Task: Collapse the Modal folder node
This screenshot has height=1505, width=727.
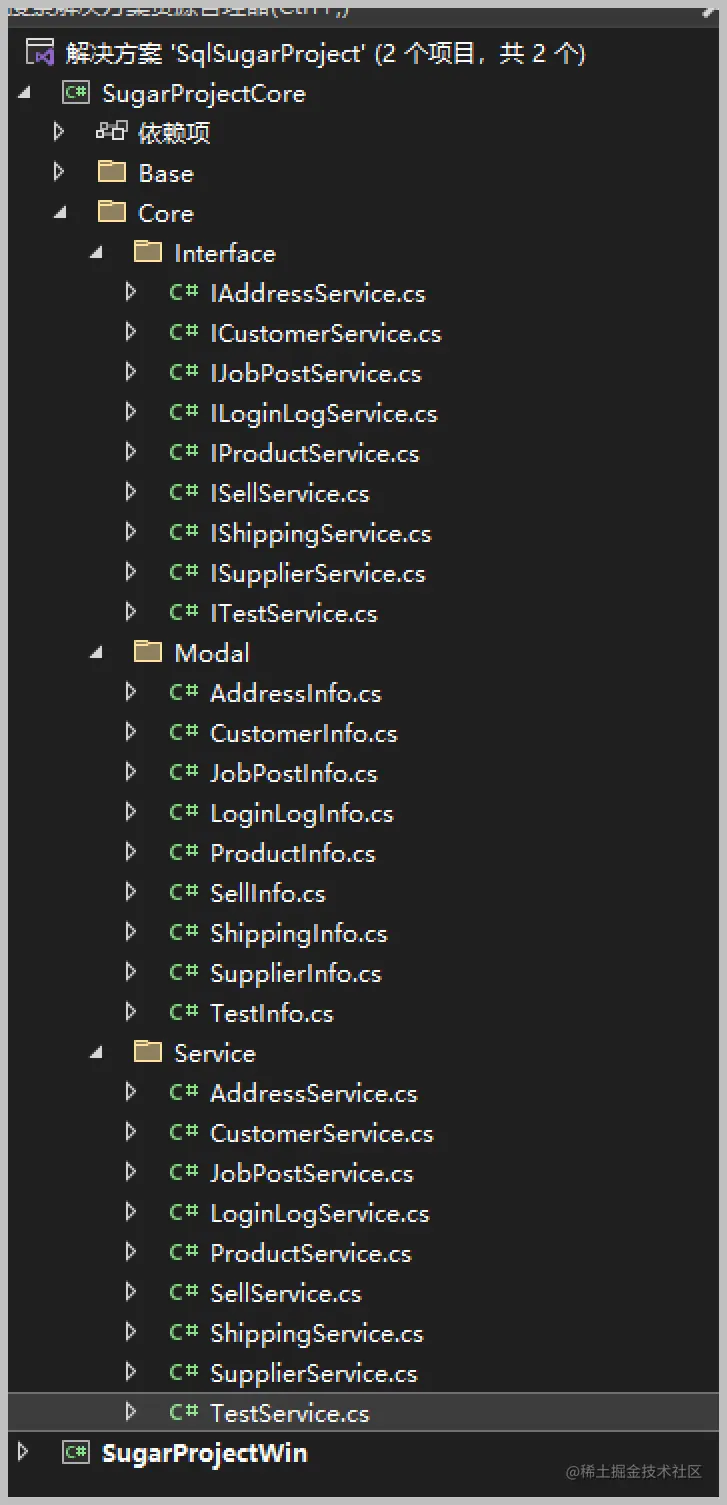Action: 97,653
